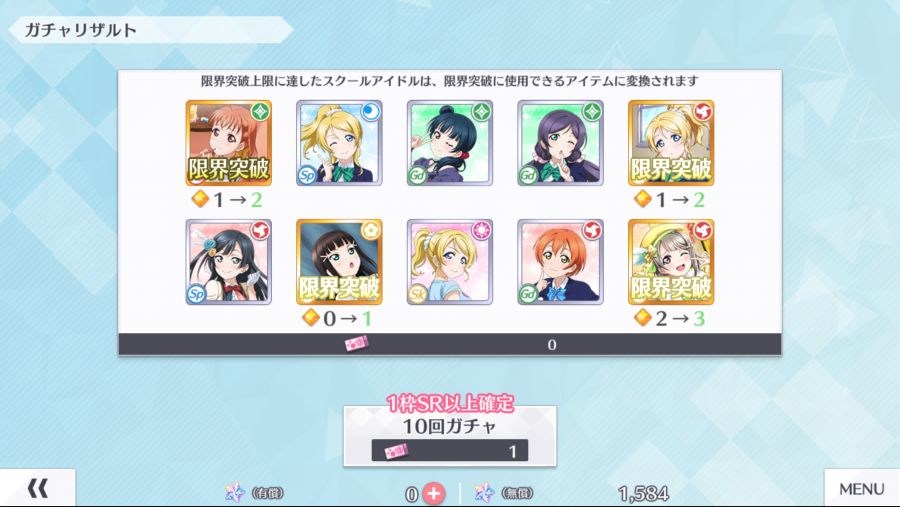This screenshot has width=900, height=507.
Task: Select the blonde Sk card in pink frame
Action: point(449,262)
